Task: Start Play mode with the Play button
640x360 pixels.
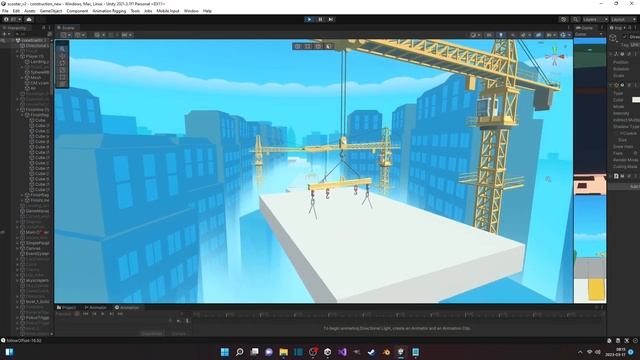Action: click(309, 19)
